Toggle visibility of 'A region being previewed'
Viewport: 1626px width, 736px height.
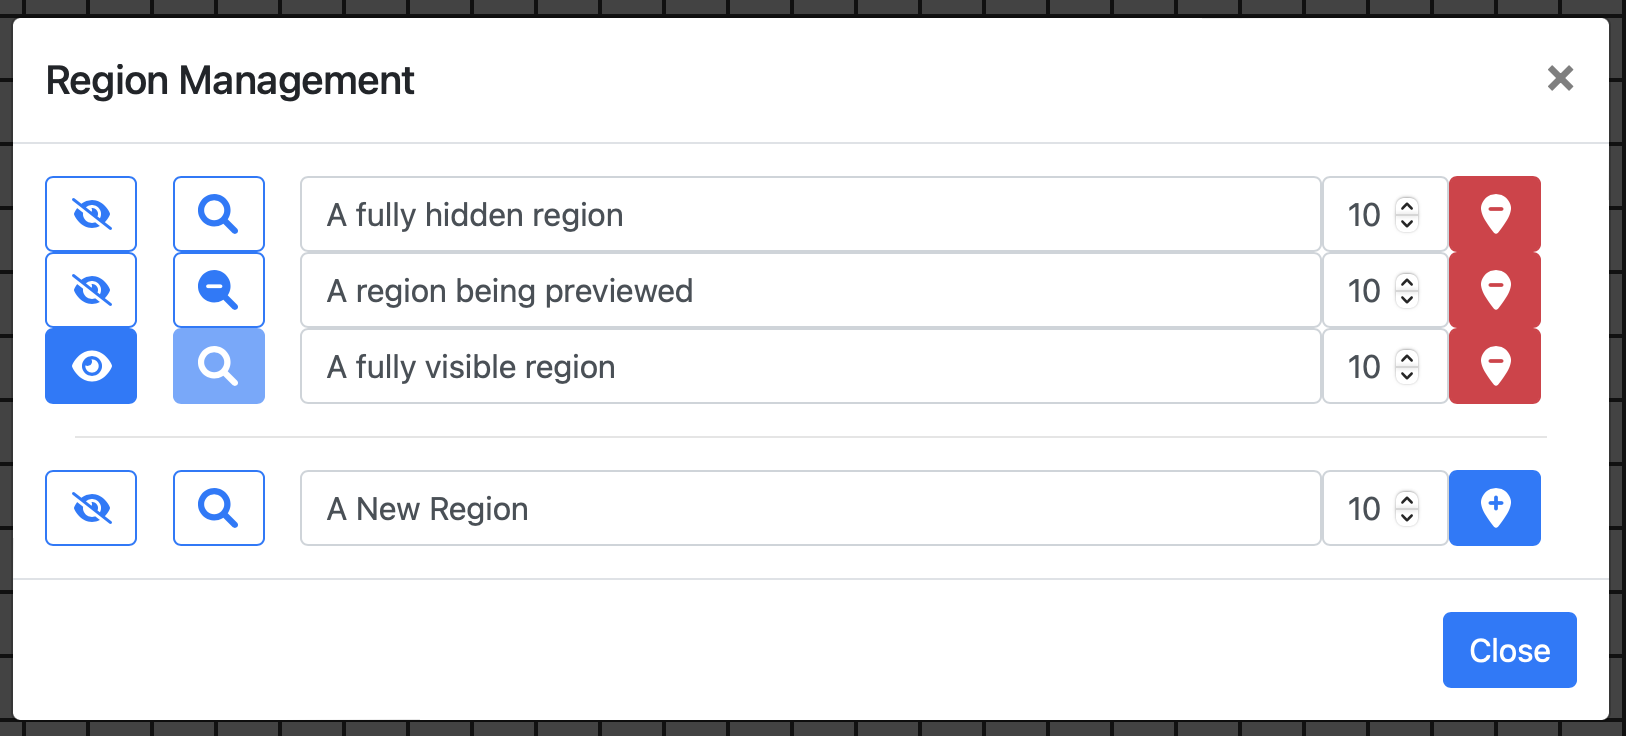(x=90, y=290)
